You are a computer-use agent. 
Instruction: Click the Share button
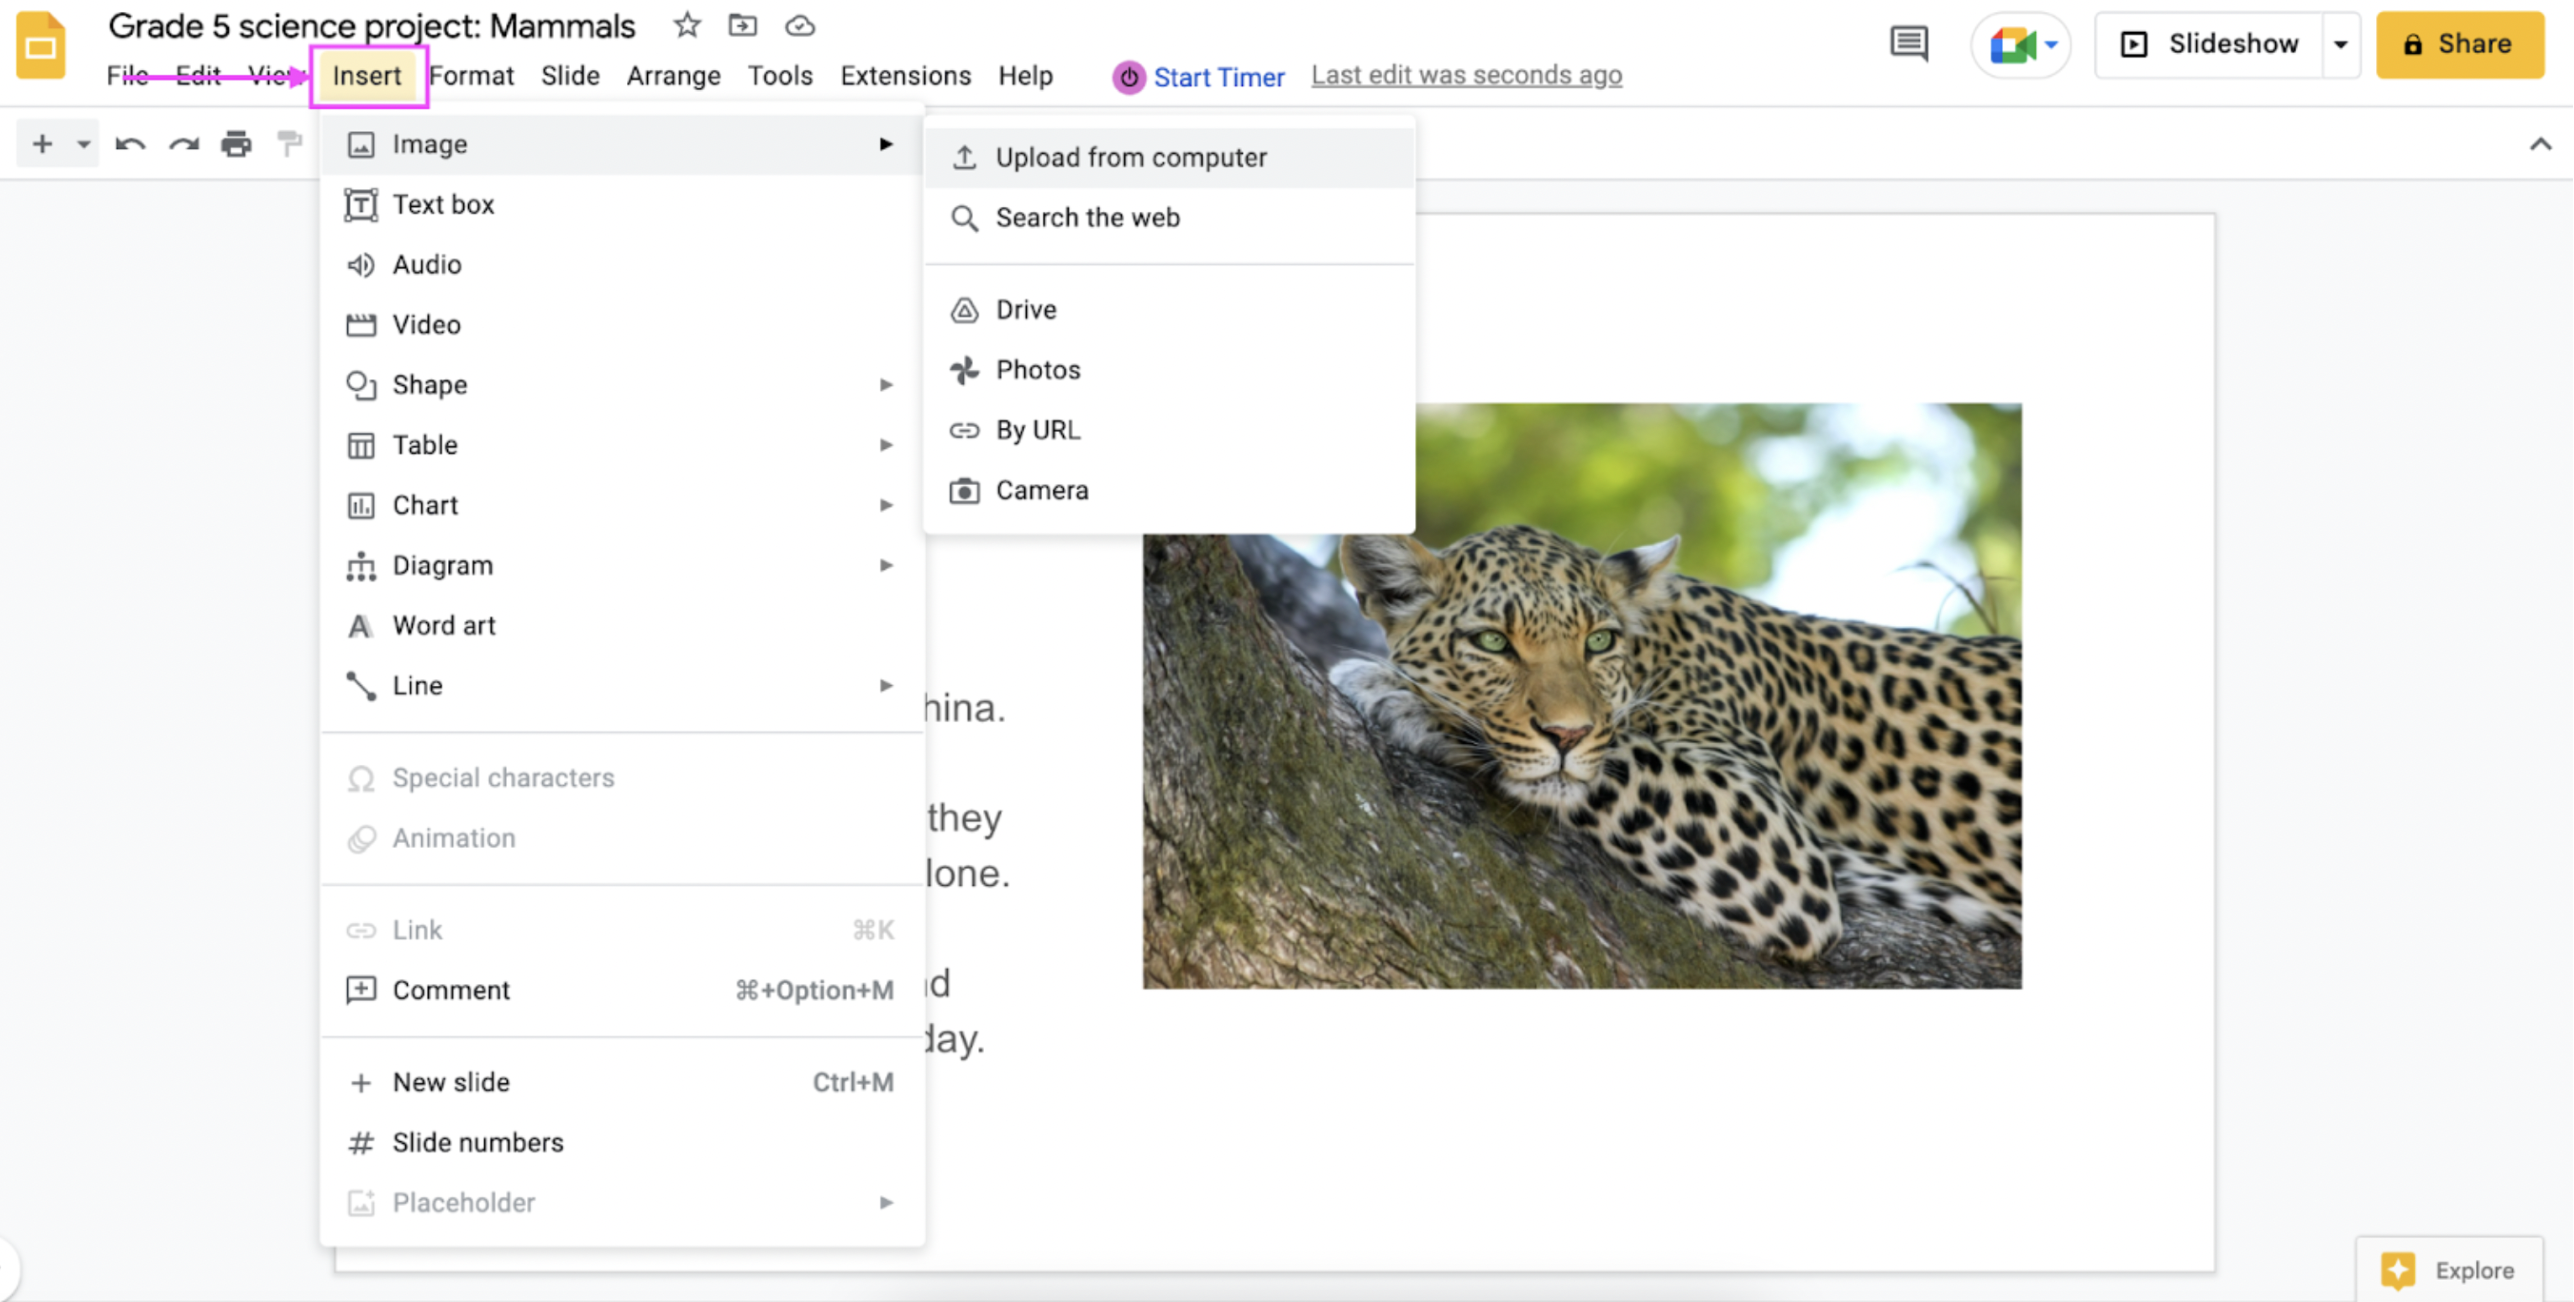(x=2460, y=45)
